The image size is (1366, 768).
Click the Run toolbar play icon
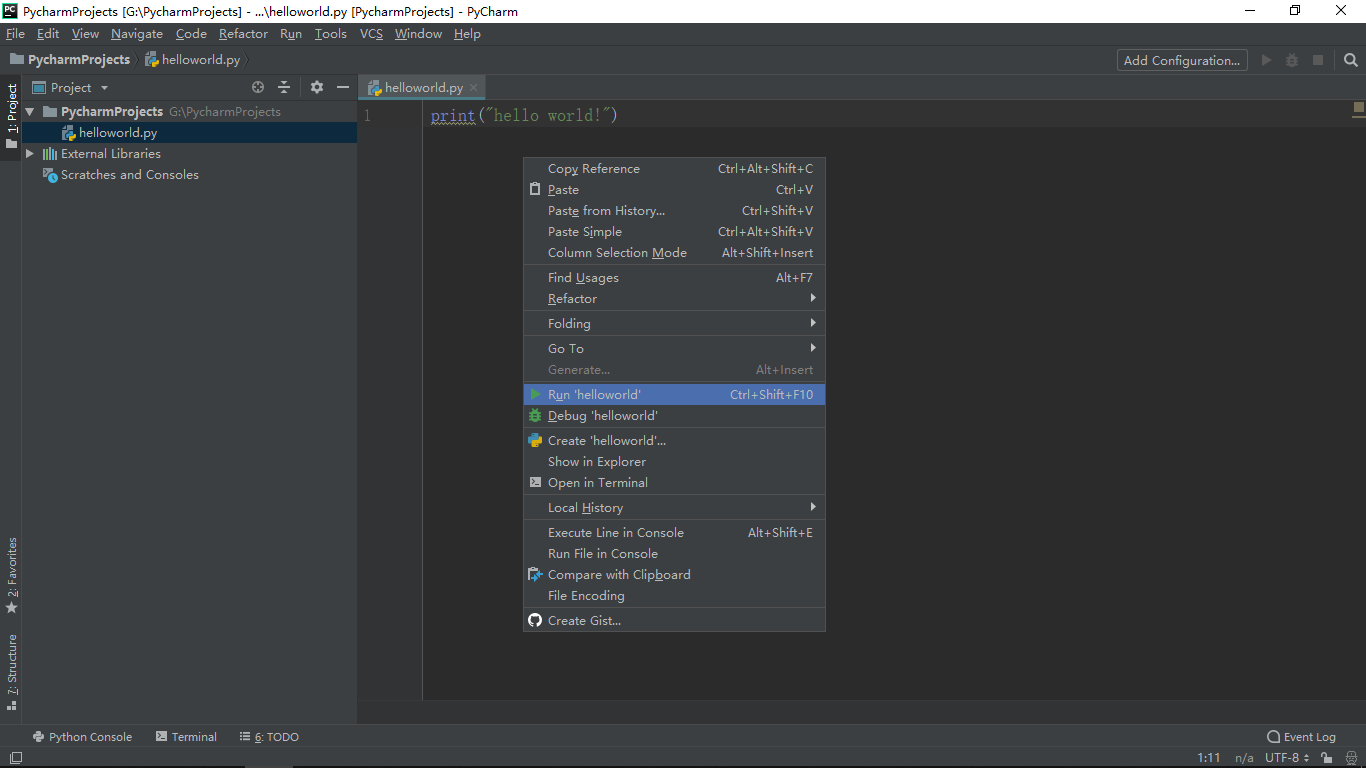click(1266, 60)
